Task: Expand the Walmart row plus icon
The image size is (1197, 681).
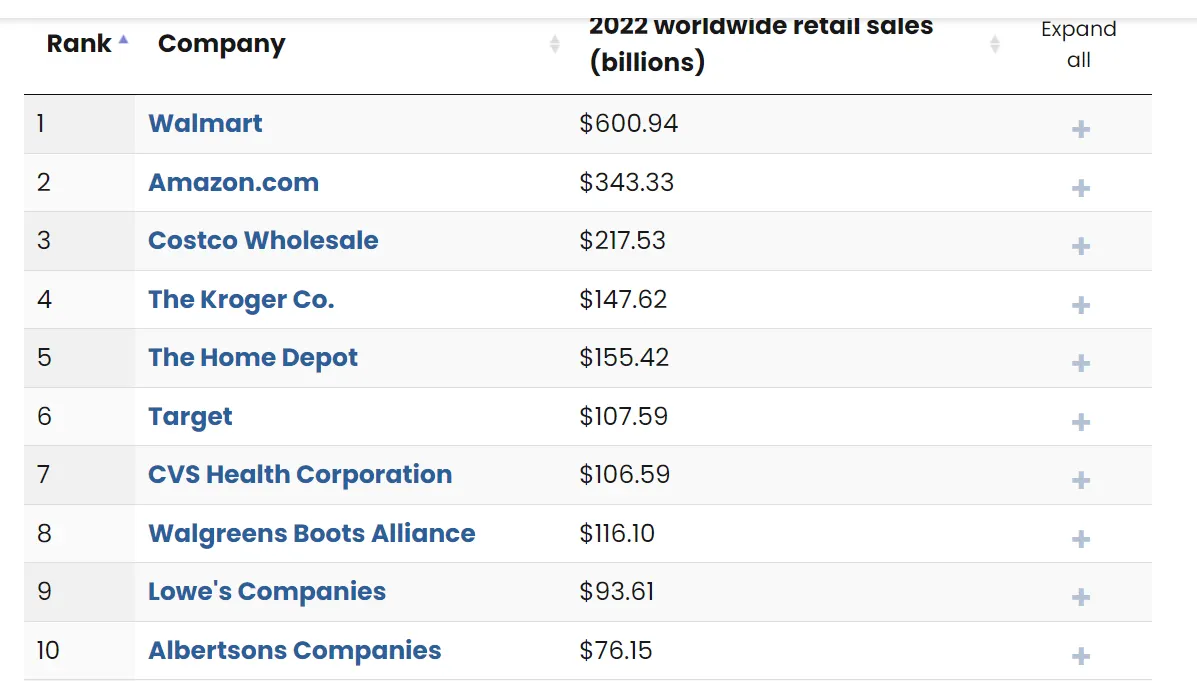Action: (1080, 129)
